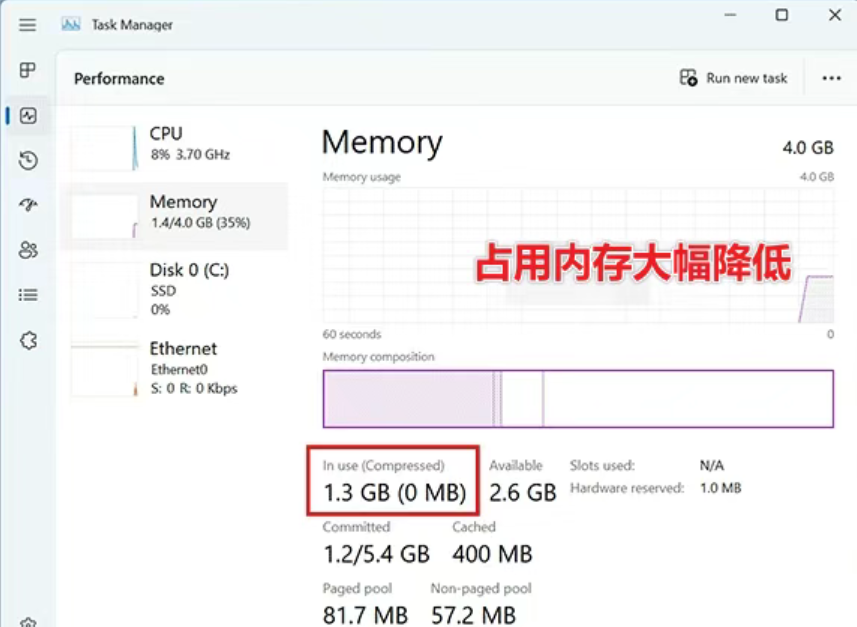Click the Run new task button
The height and width of the screenshot is (627, 857).
click(734, 78)
